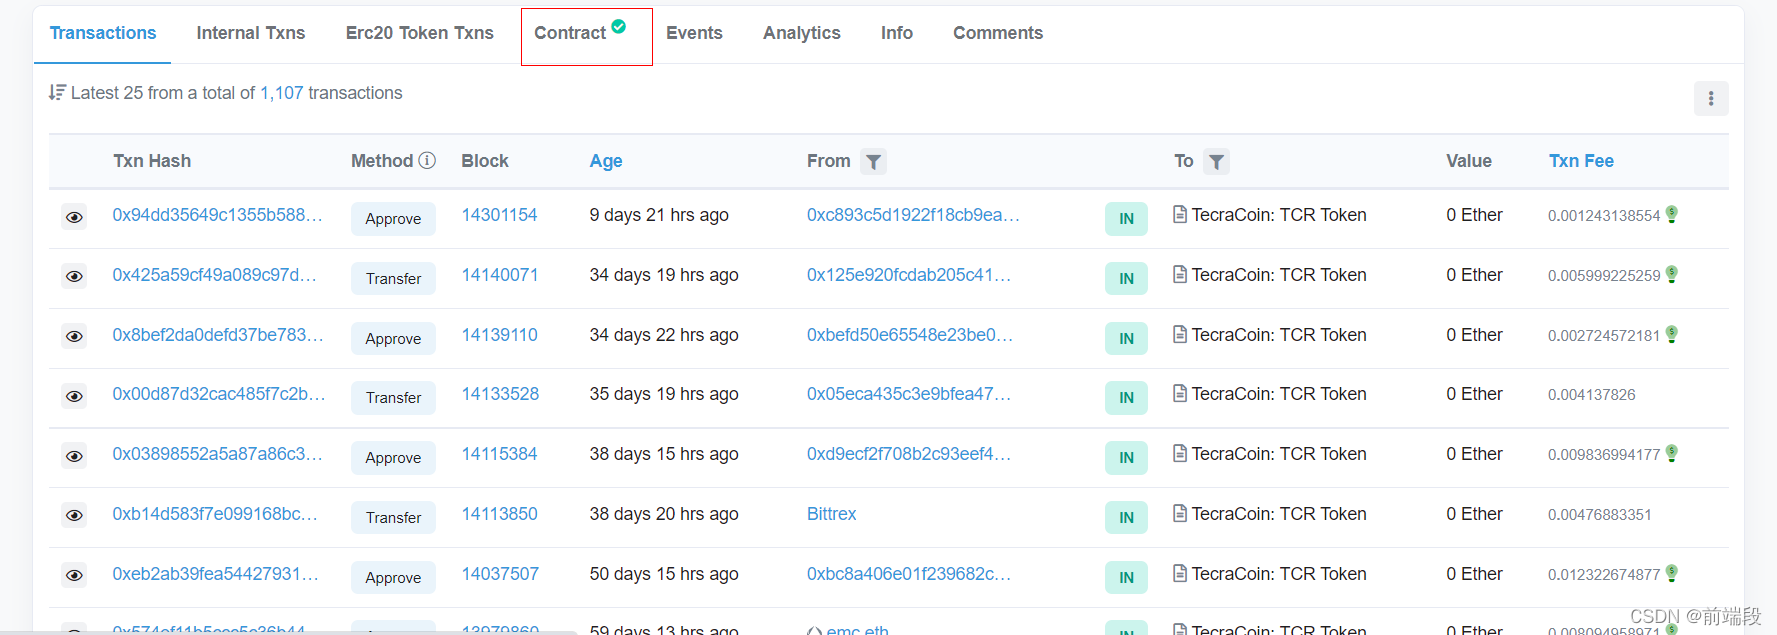
Task: Click gas bulb icon next to fee 0.009836994177
Action: (x=1672, y=453)
